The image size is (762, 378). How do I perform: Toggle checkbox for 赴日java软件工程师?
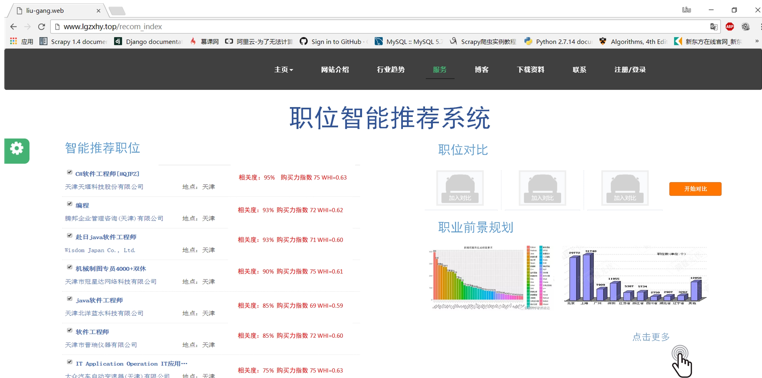(x=69, y=236)
